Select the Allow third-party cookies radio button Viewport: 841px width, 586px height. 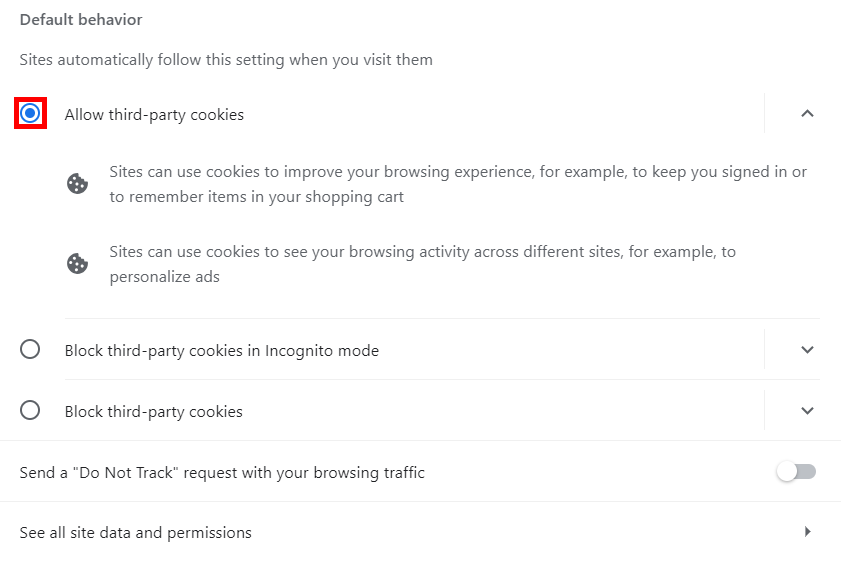point(30,114)
